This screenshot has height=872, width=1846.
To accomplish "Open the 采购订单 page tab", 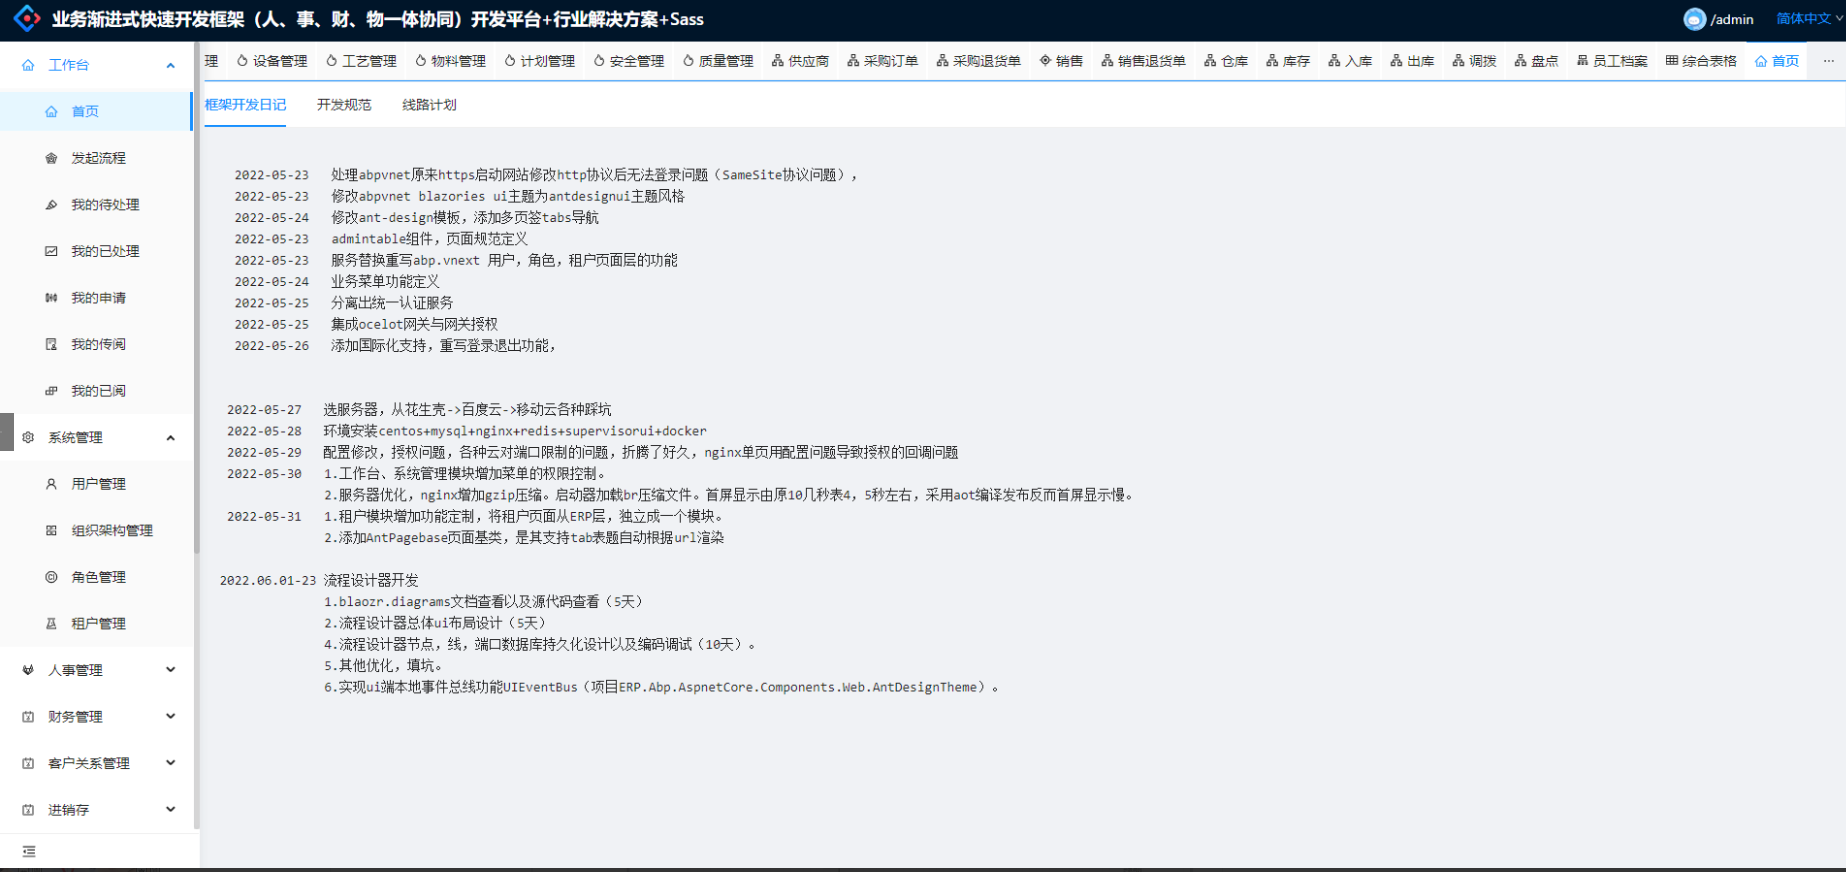I will [x=882, y=61].
